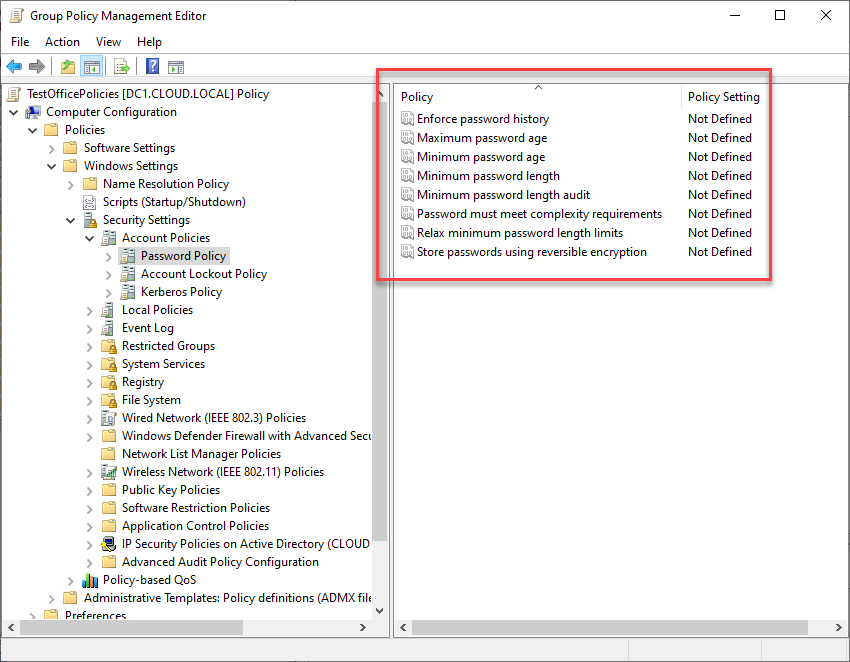The height and width of the screenshot is (662, 850).
Task: Select Application Control Policies
Action: pyautogui.click(x=195, y=526)
